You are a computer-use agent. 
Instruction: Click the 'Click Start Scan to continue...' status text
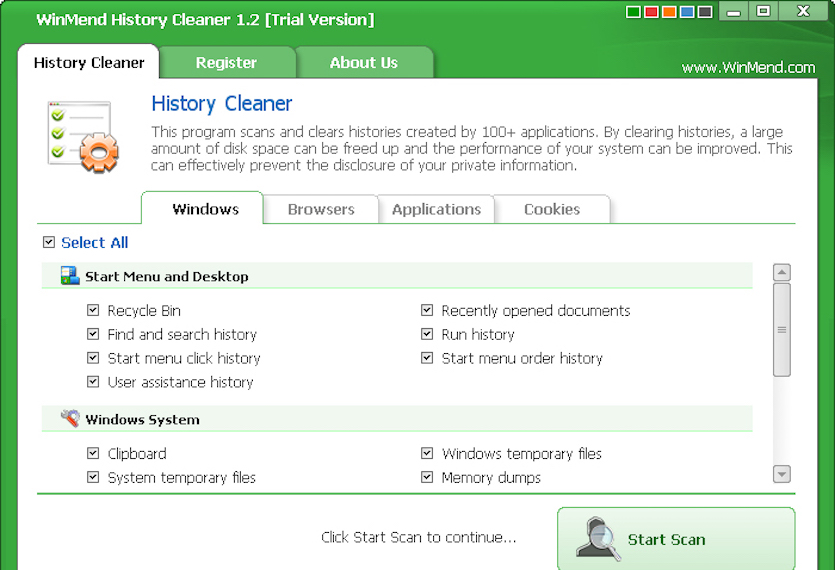pos(419,538)
